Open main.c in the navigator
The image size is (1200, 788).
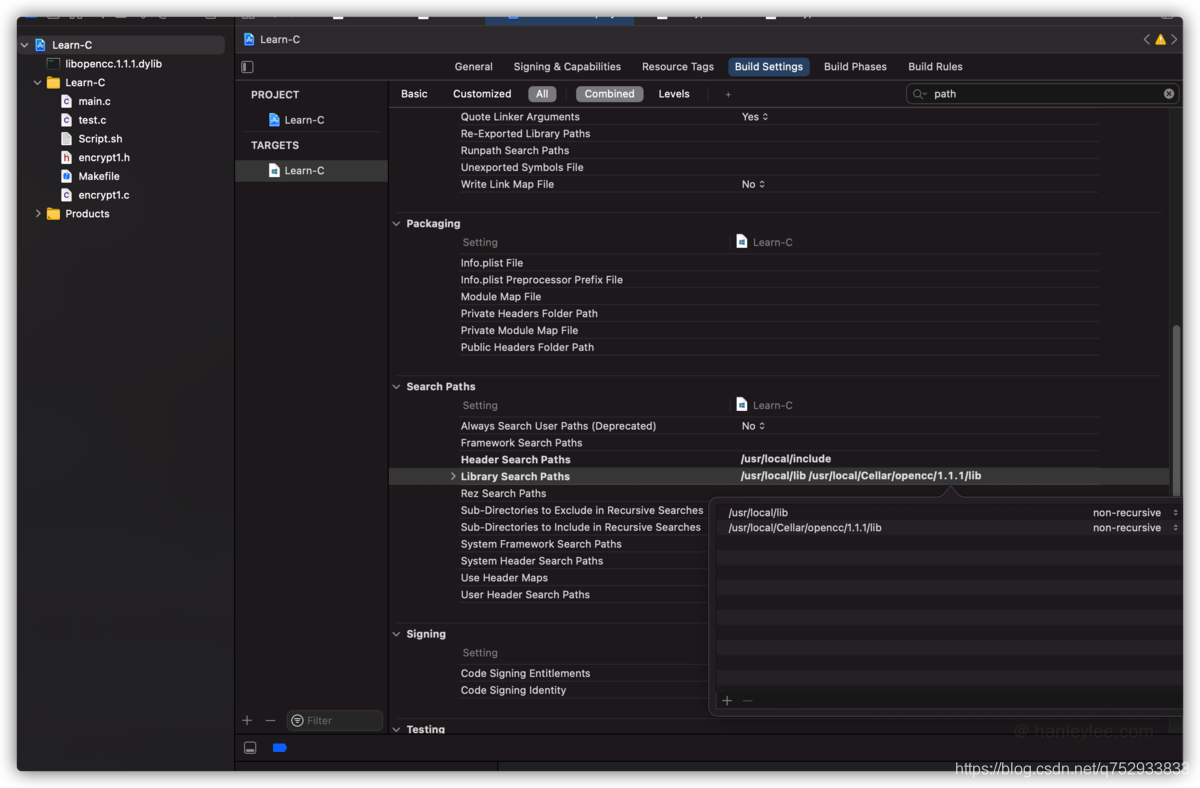point(94,101)
